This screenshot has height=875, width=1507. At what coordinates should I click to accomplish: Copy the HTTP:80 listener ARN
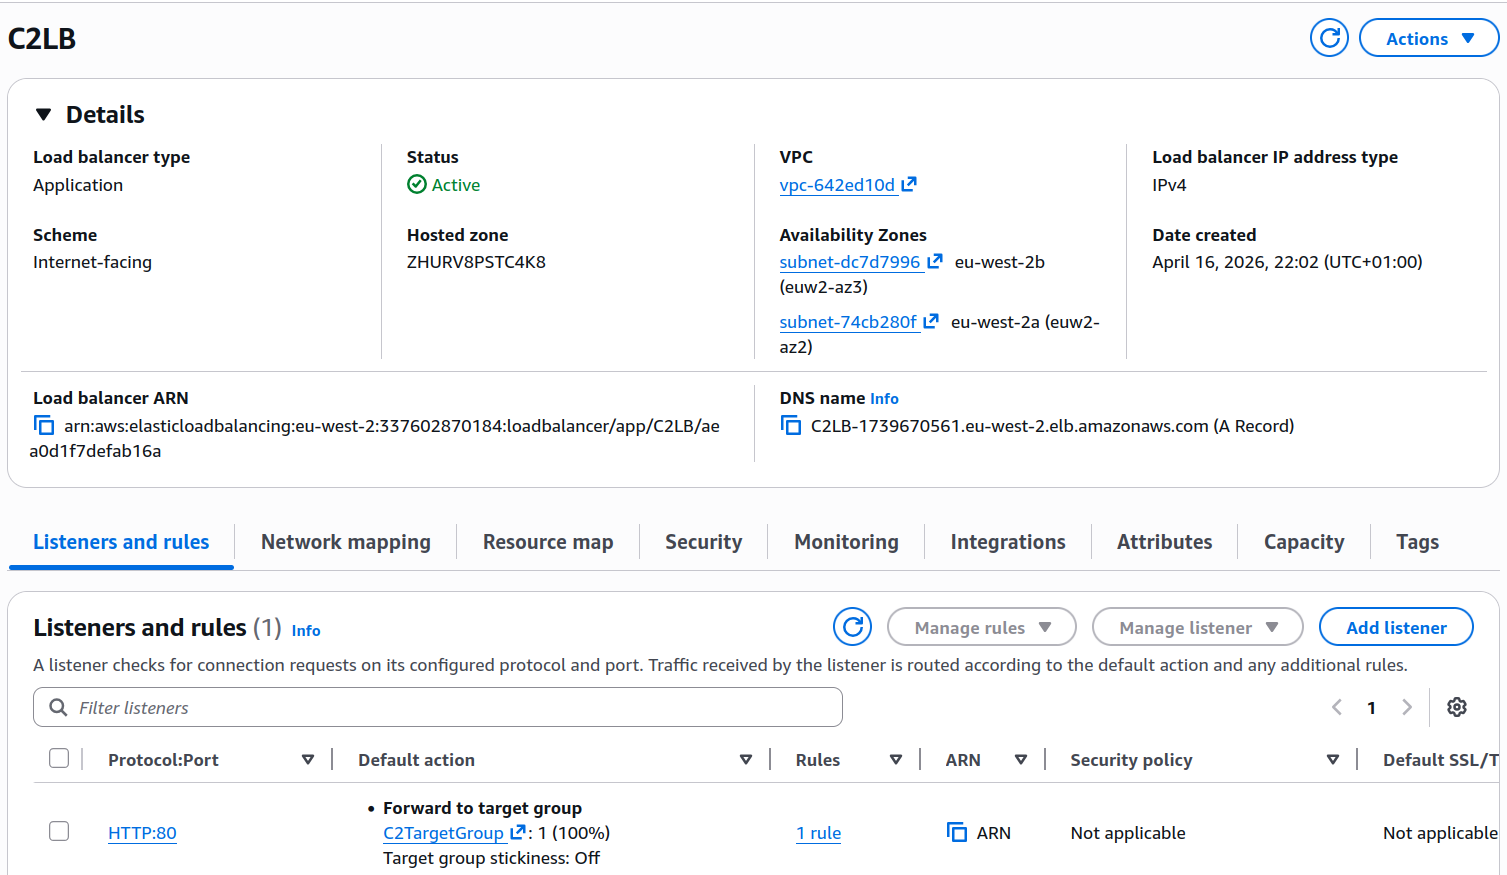tap(957, 833)
